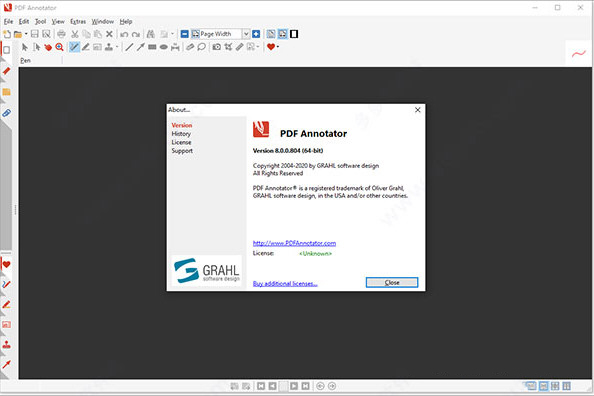Go to next page button in status bar
The width and height of the screenshot is (594, 396).
coord(294,386)
